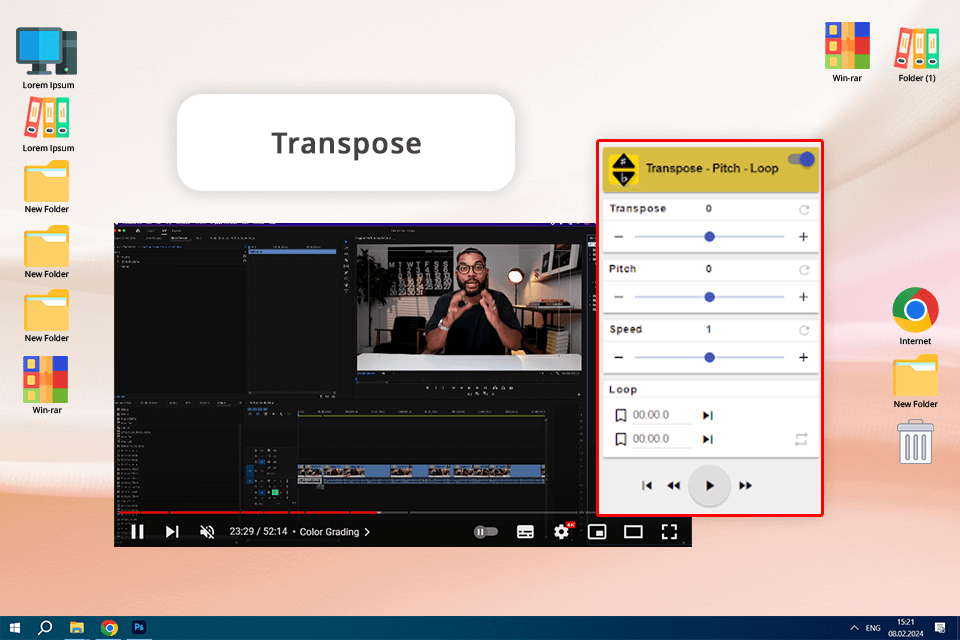Skip to start in extension panel
This screenshot has width=960, height=640.
[x=647, y=486]
